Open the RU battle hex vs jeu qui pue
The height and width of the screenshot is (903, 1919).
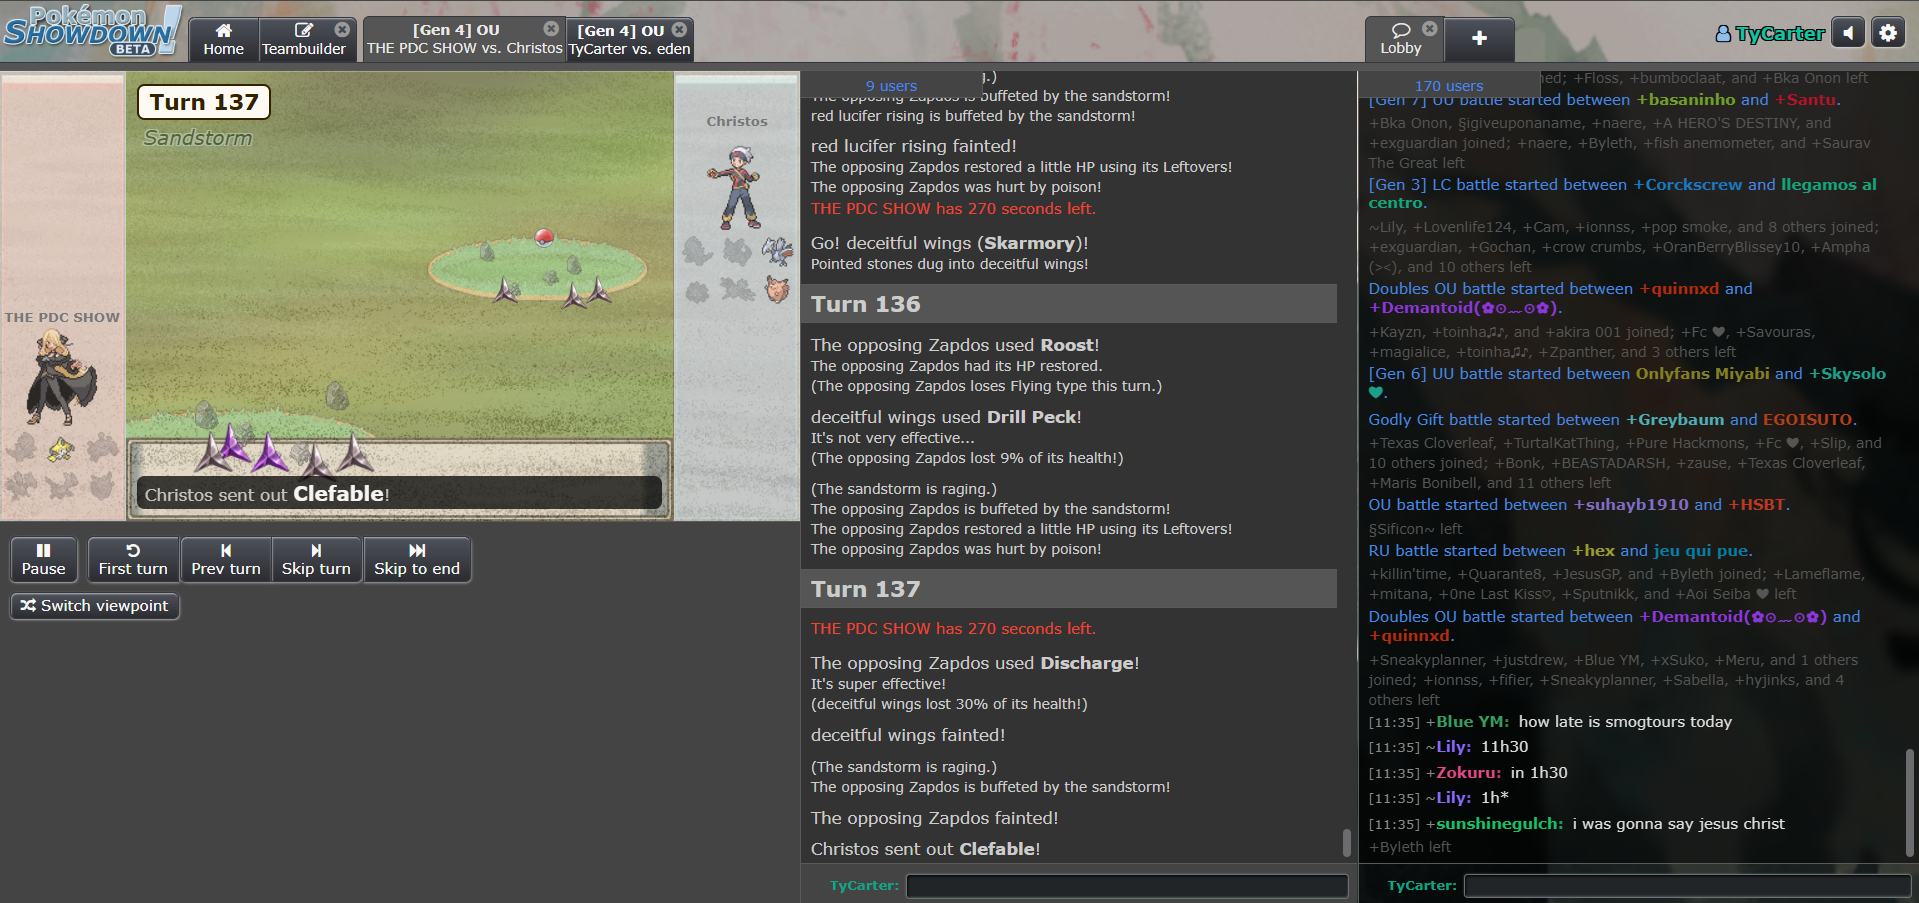[1560, 551]
